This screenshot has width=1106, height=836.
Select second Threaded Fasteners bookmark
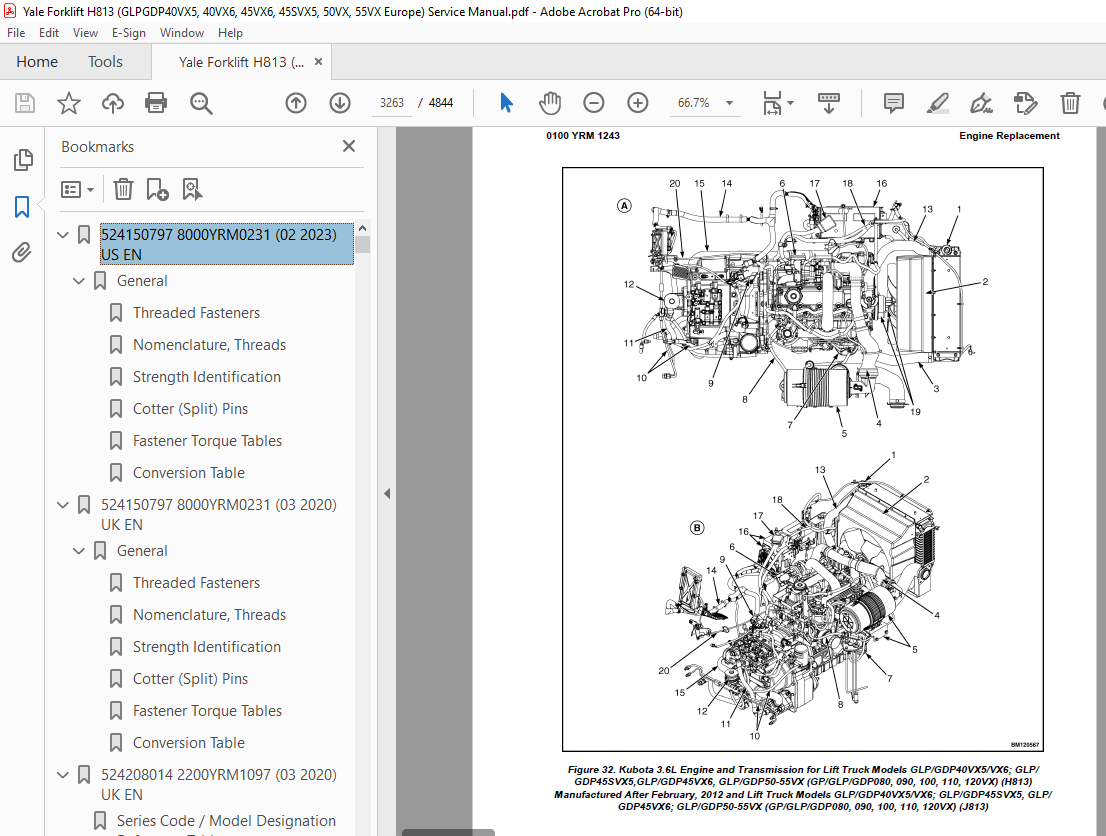click(196, 583)
